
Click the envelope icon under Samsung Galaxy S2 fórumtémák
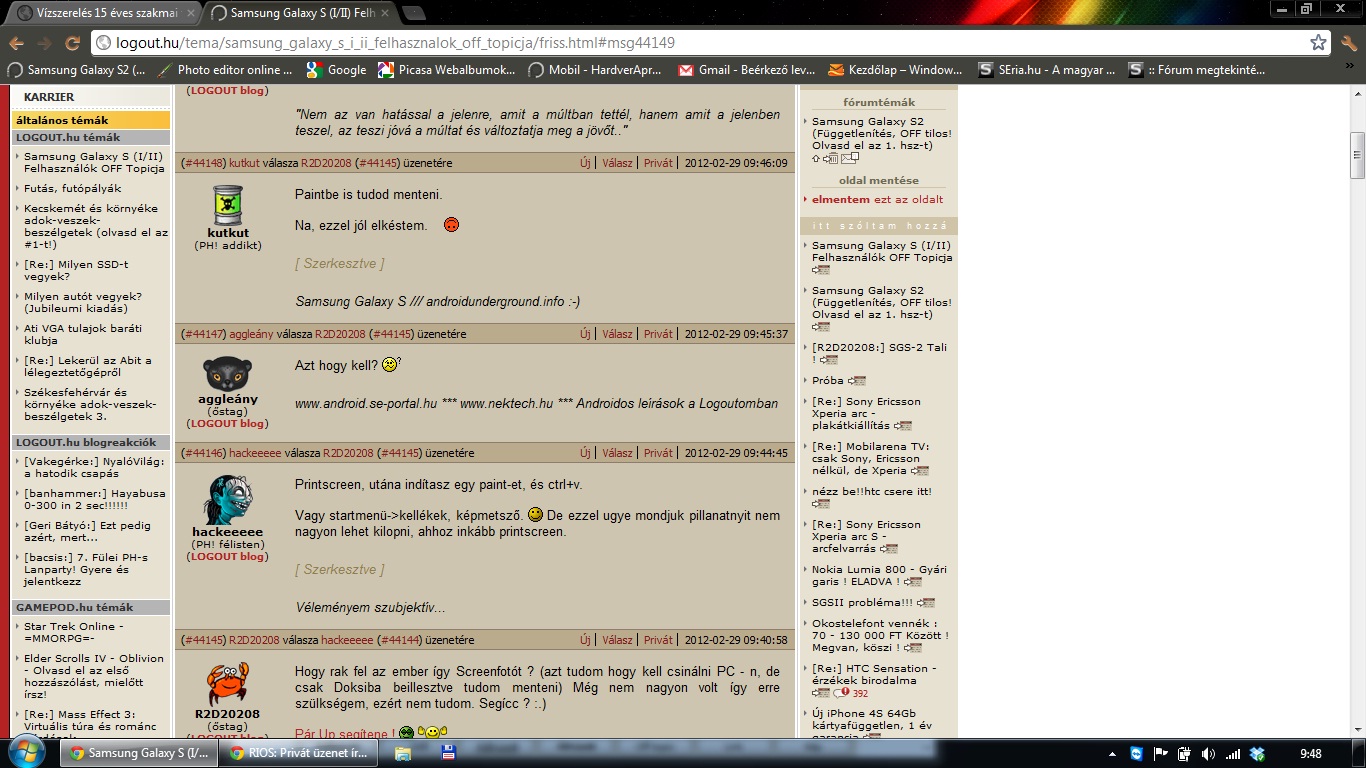(850, 158)
